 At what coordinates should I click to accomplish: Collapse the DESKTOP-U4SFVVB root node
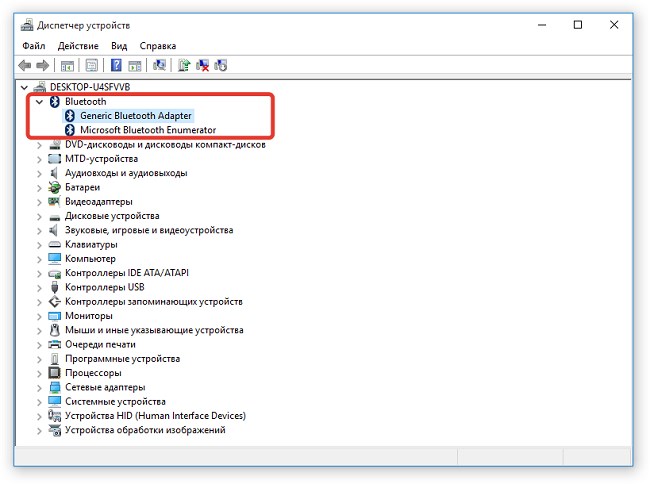[x=24, y=87]
